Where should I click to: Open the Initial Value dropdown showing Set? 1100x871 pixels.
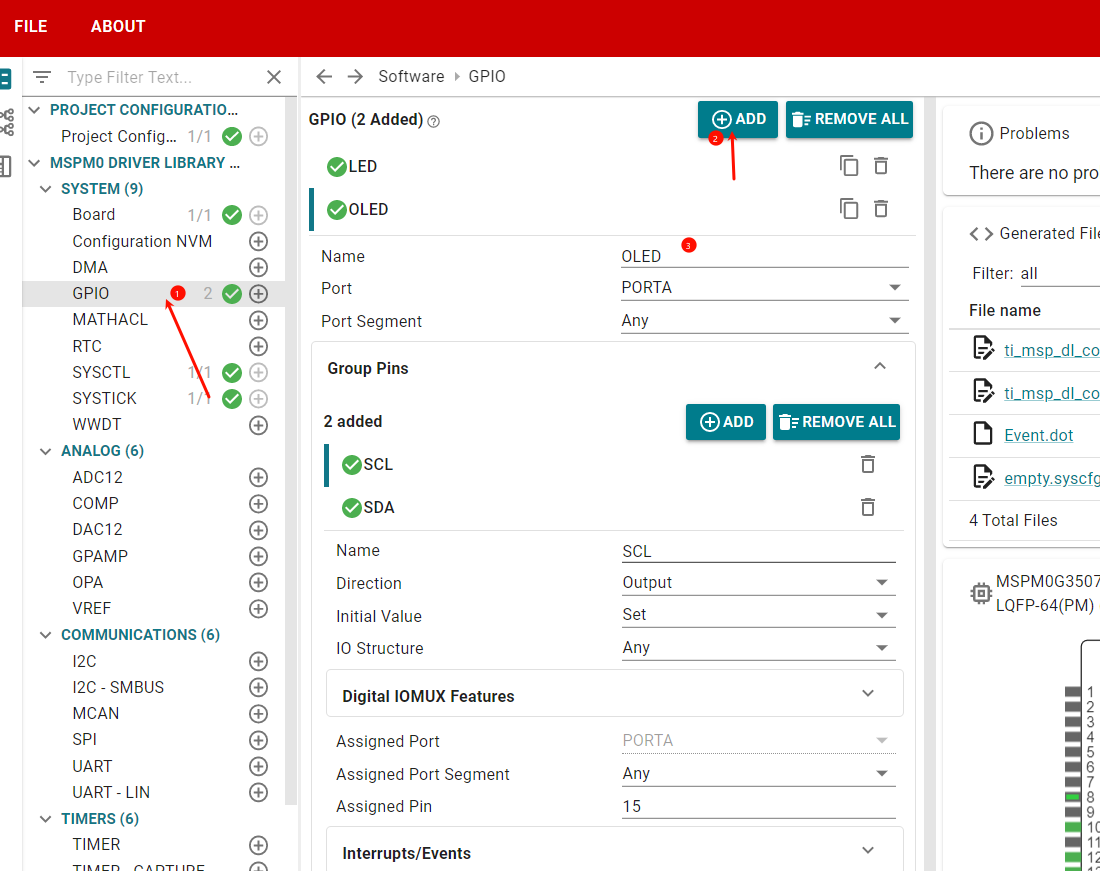point(758,615)
